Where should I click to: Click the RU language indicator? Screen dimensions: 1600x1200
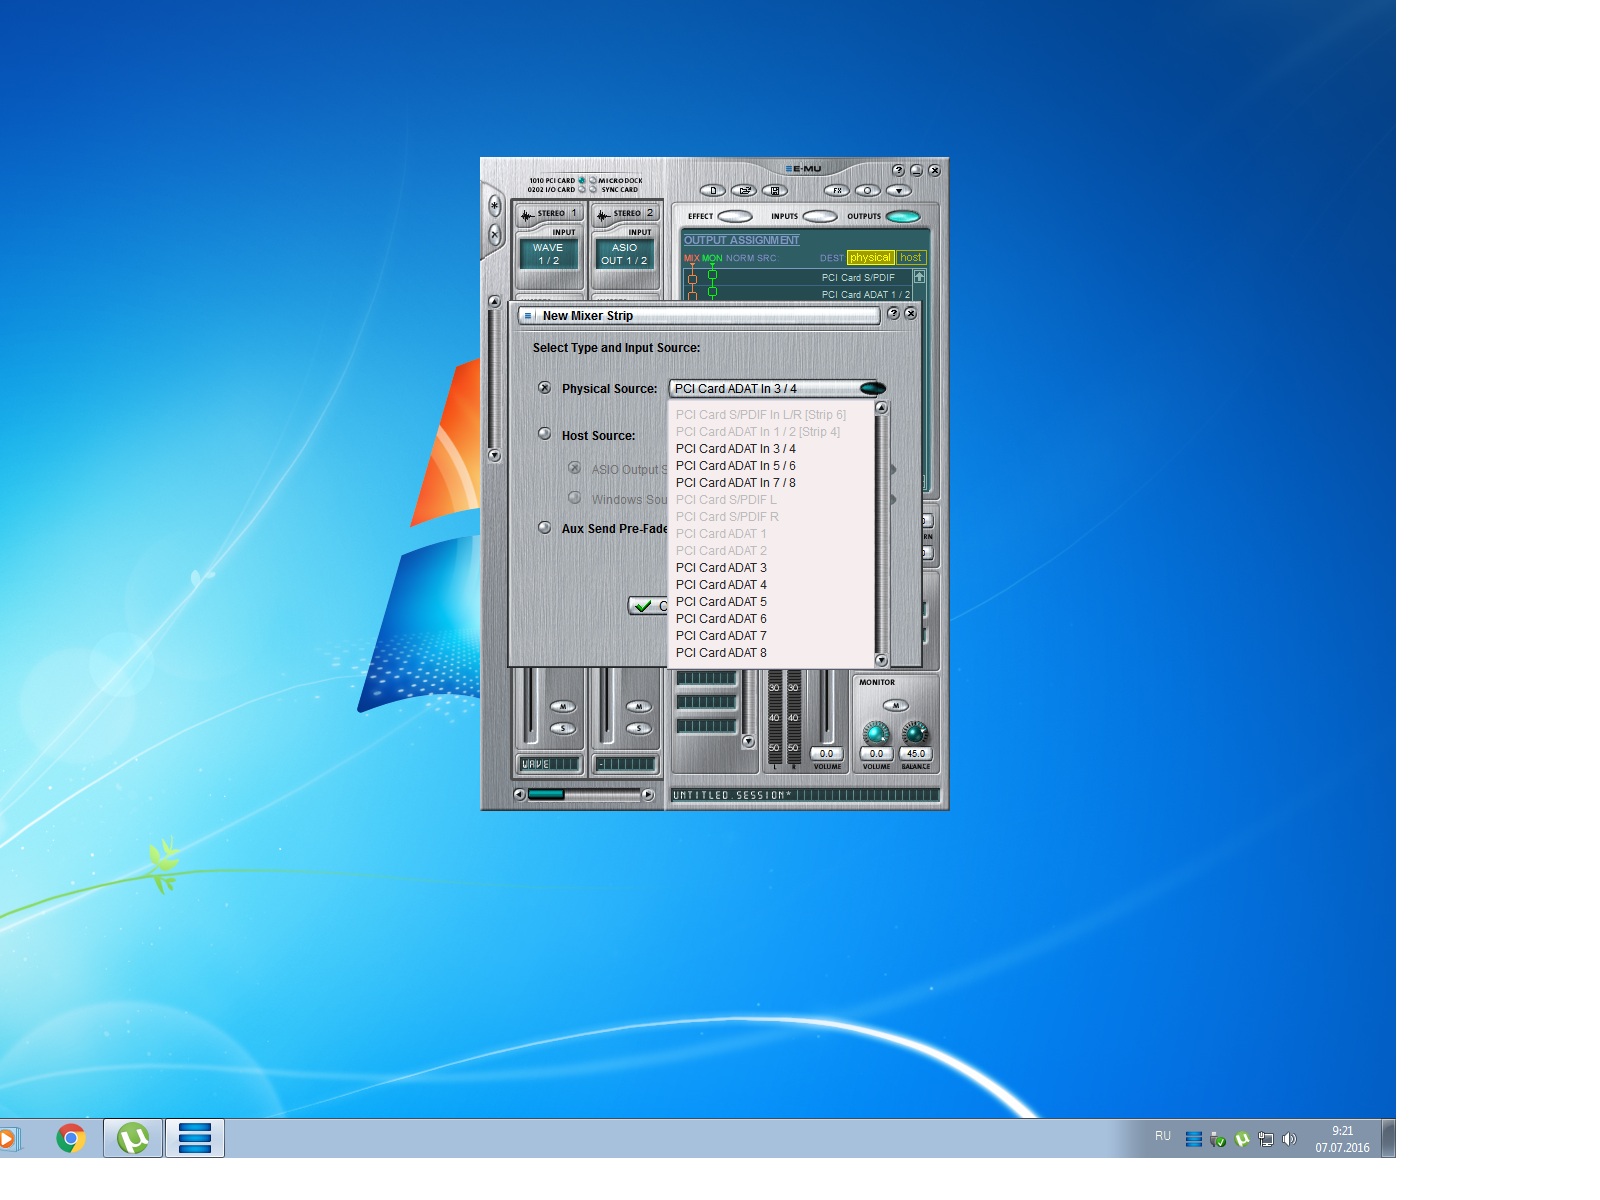(1163, 1136)
